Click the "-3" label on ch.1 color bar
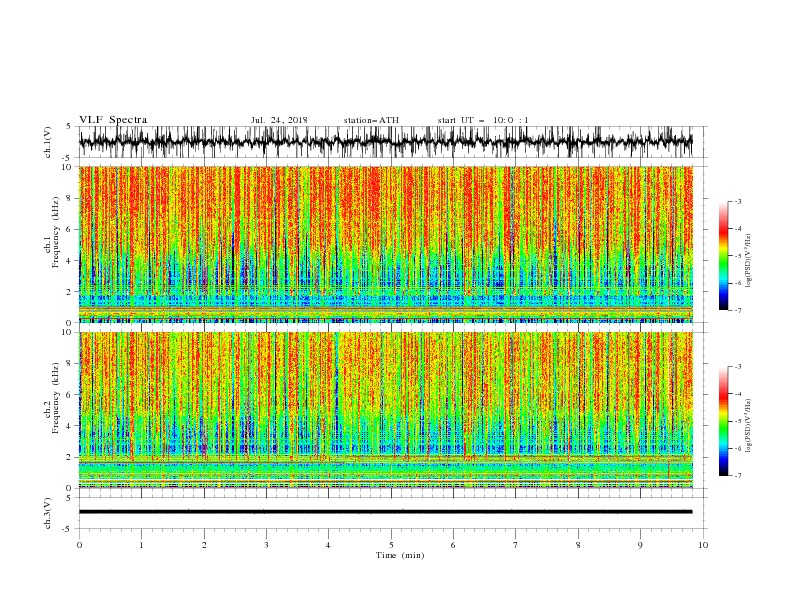Image resolution: width=792 pixels, height=612 pixels. [x=737, y=201]
